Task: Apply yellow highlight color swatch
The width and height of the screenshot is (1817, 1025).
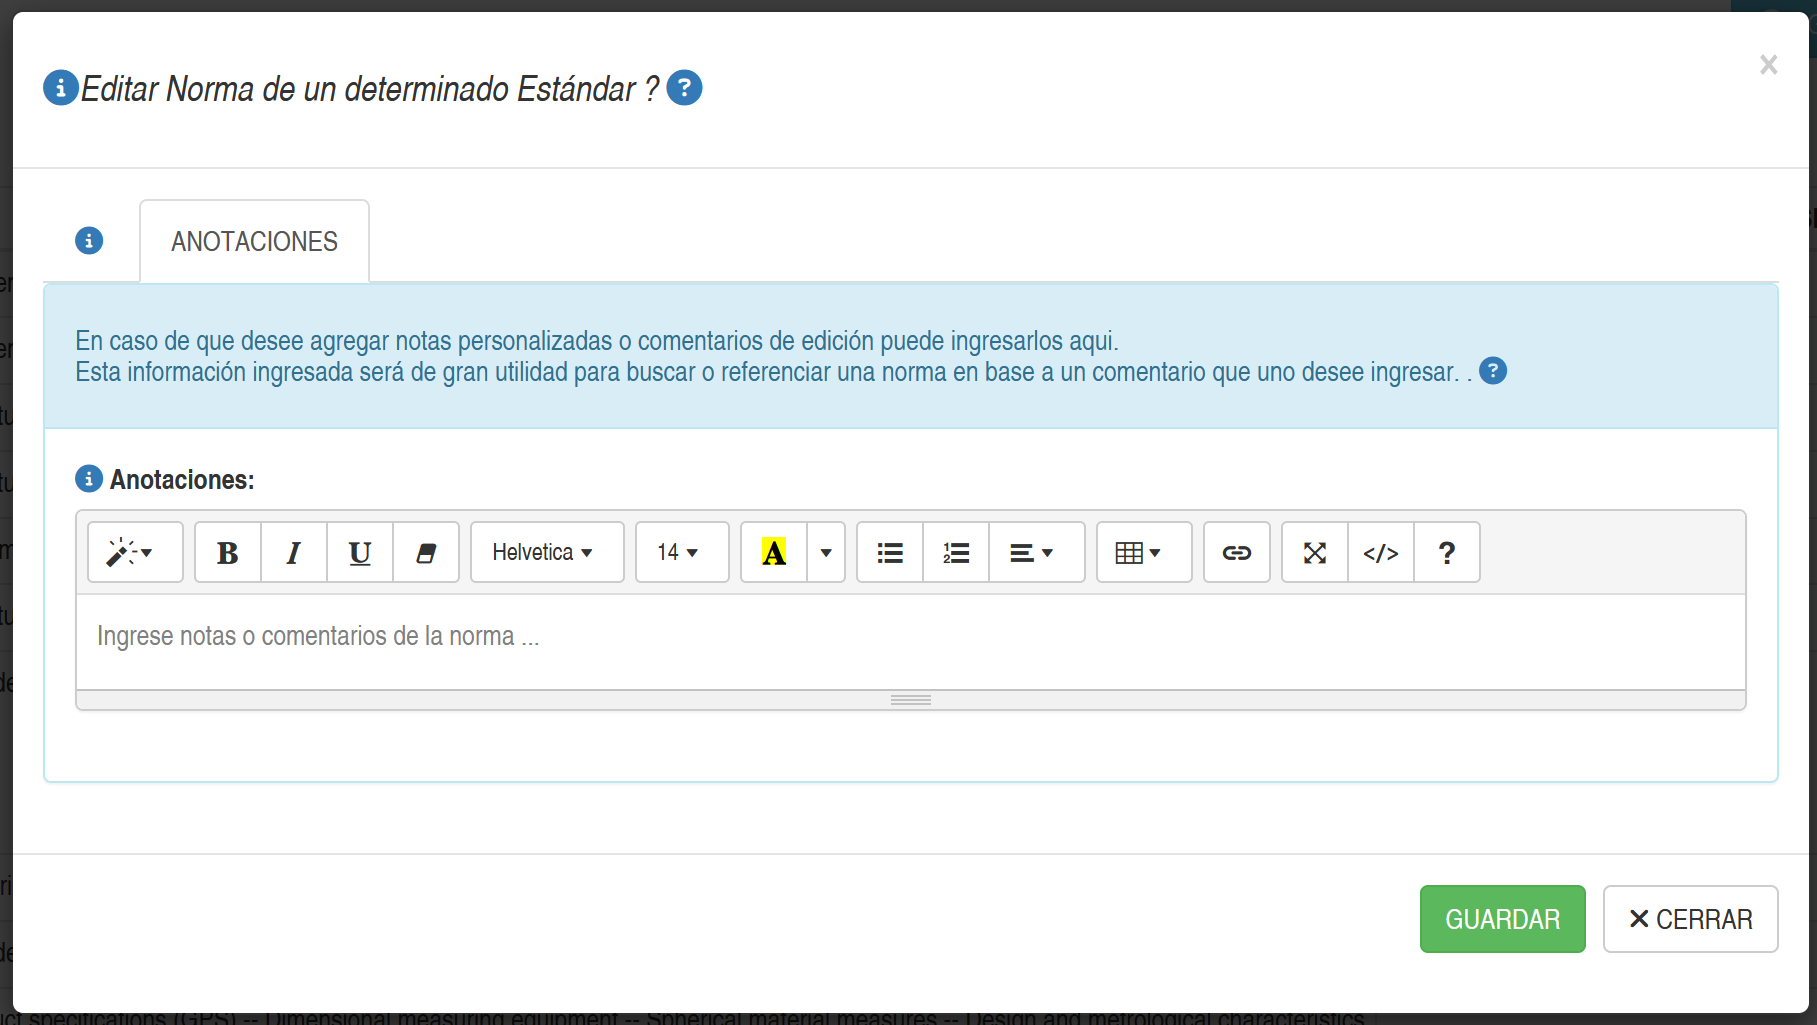Action: [x=774, y=553]
